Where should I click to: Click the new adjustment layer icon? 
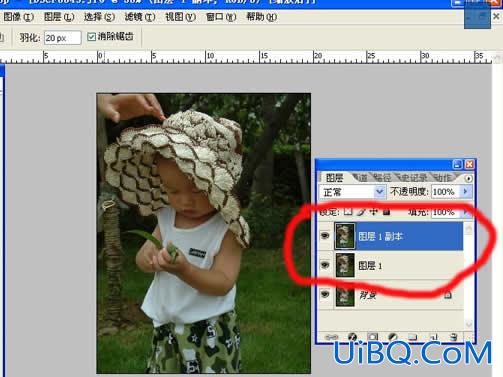393,337
